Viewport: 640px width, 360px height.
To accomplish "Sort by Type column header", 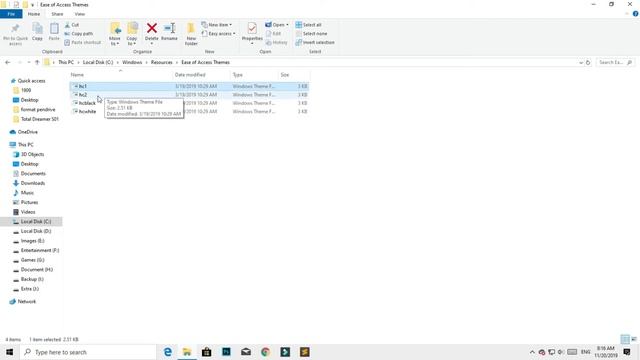I will [x=238, y=75].
